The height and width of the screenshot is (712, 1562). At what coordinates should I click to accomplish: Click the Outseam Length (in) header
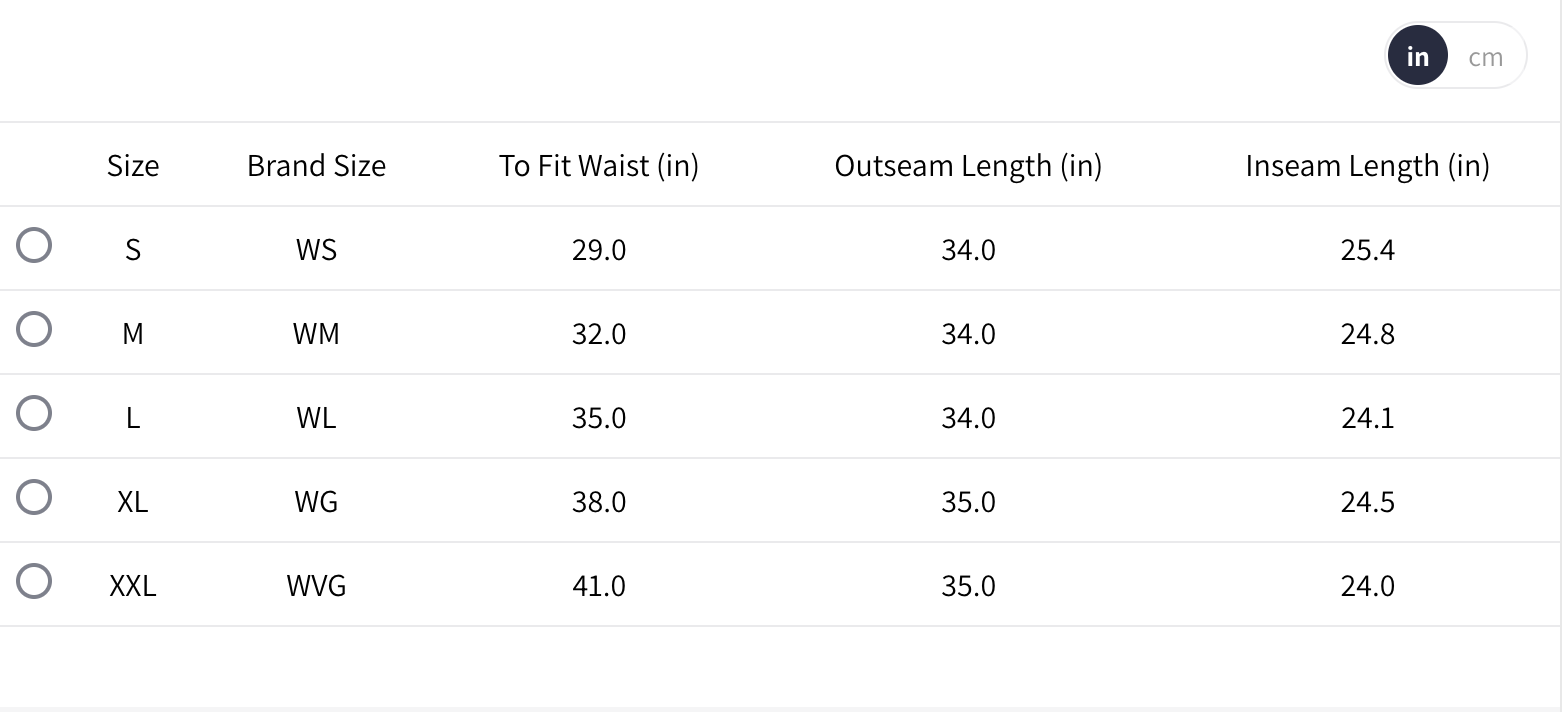(x=968, y=165)
